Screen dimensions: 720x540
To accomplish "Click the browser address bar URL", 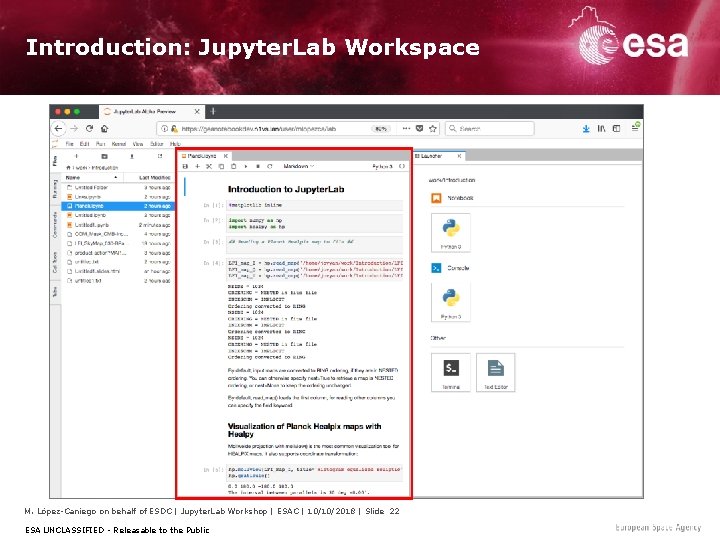I will pos(259,129).
